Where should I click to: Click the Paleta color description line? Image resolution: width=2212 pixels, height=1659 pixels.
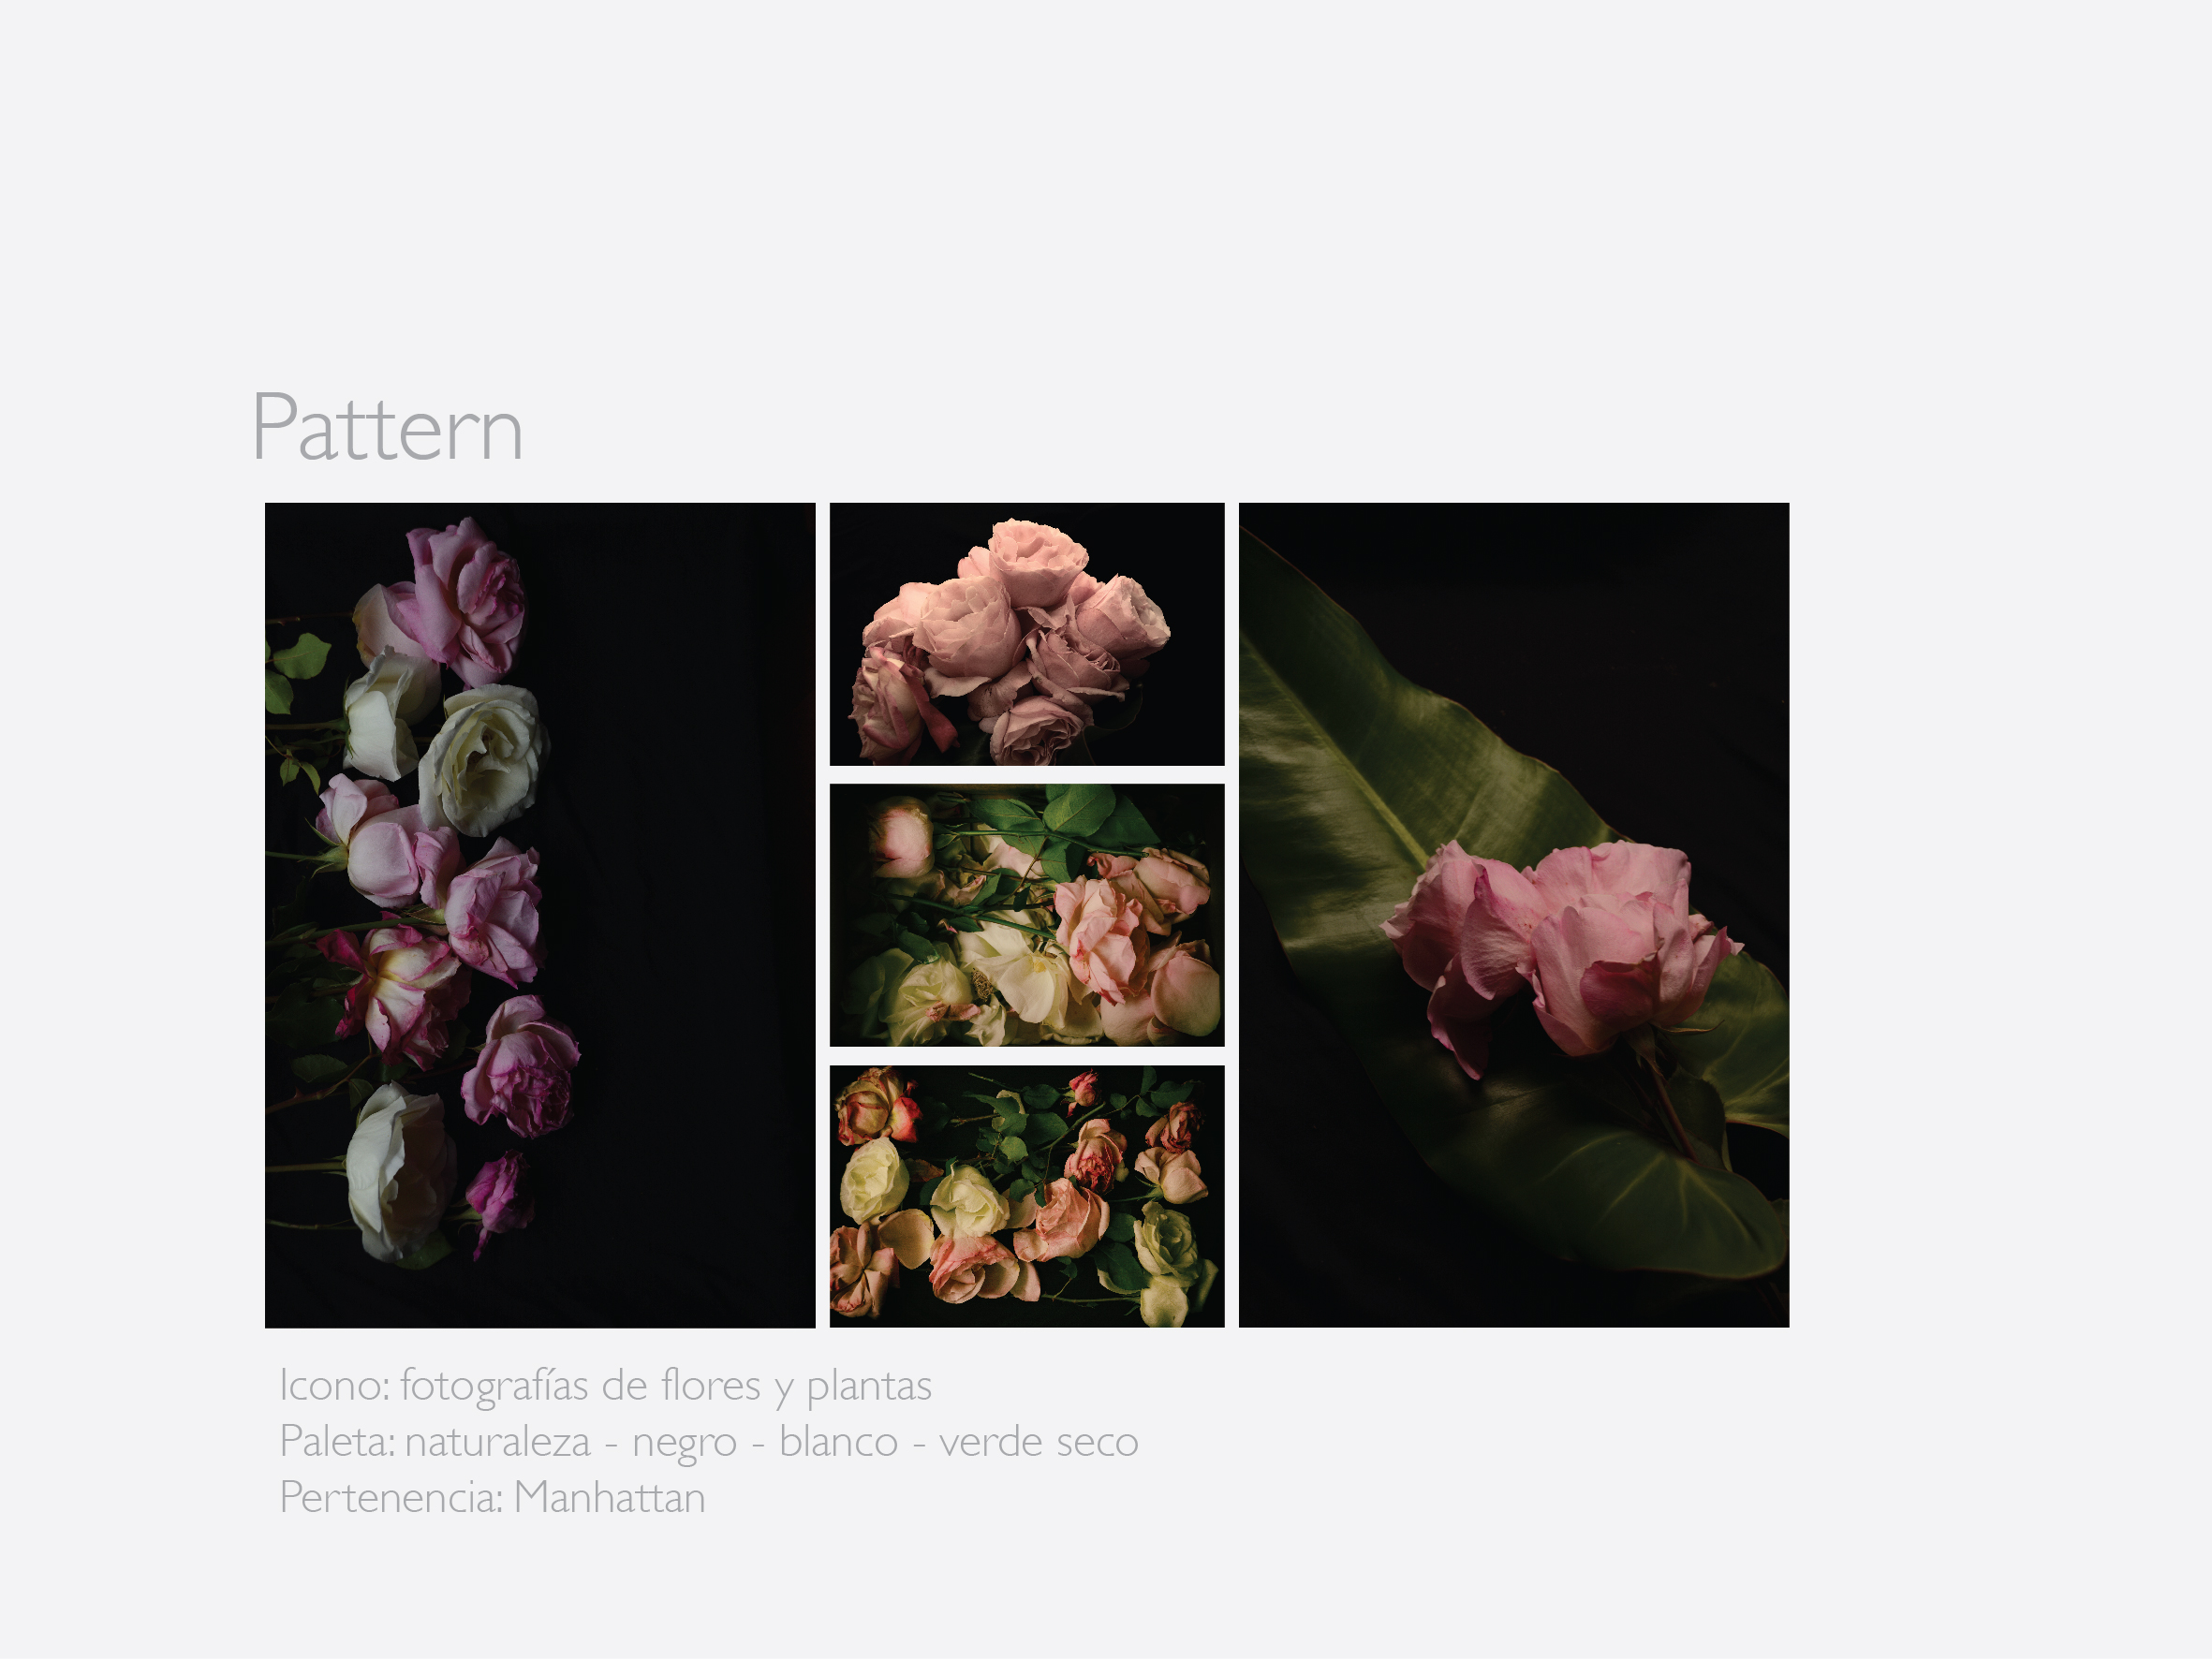(709, 1442)
